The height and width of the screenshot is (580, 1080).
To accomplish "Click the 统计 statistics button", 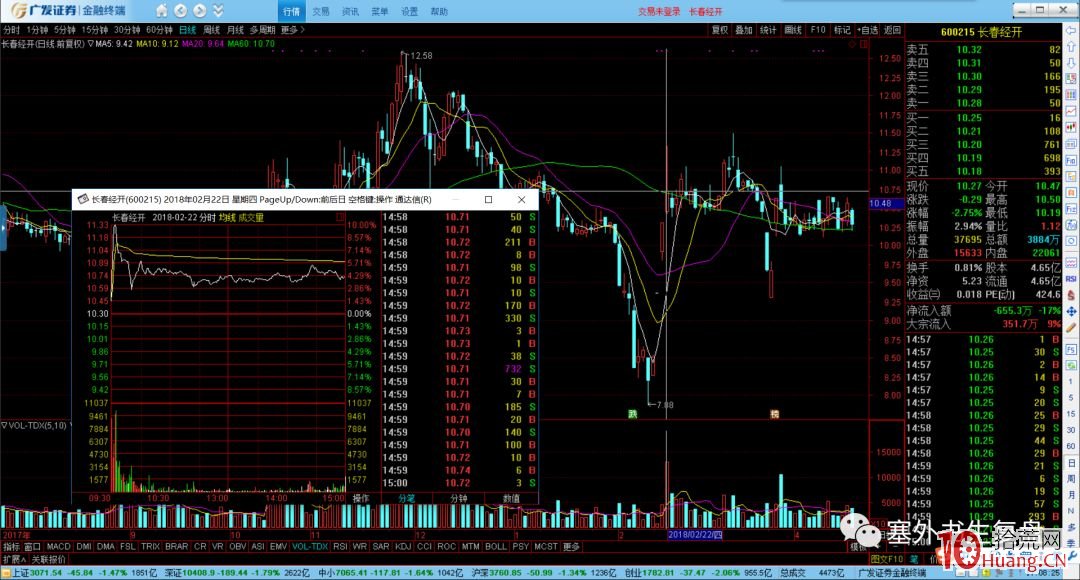I will [768, 30].
